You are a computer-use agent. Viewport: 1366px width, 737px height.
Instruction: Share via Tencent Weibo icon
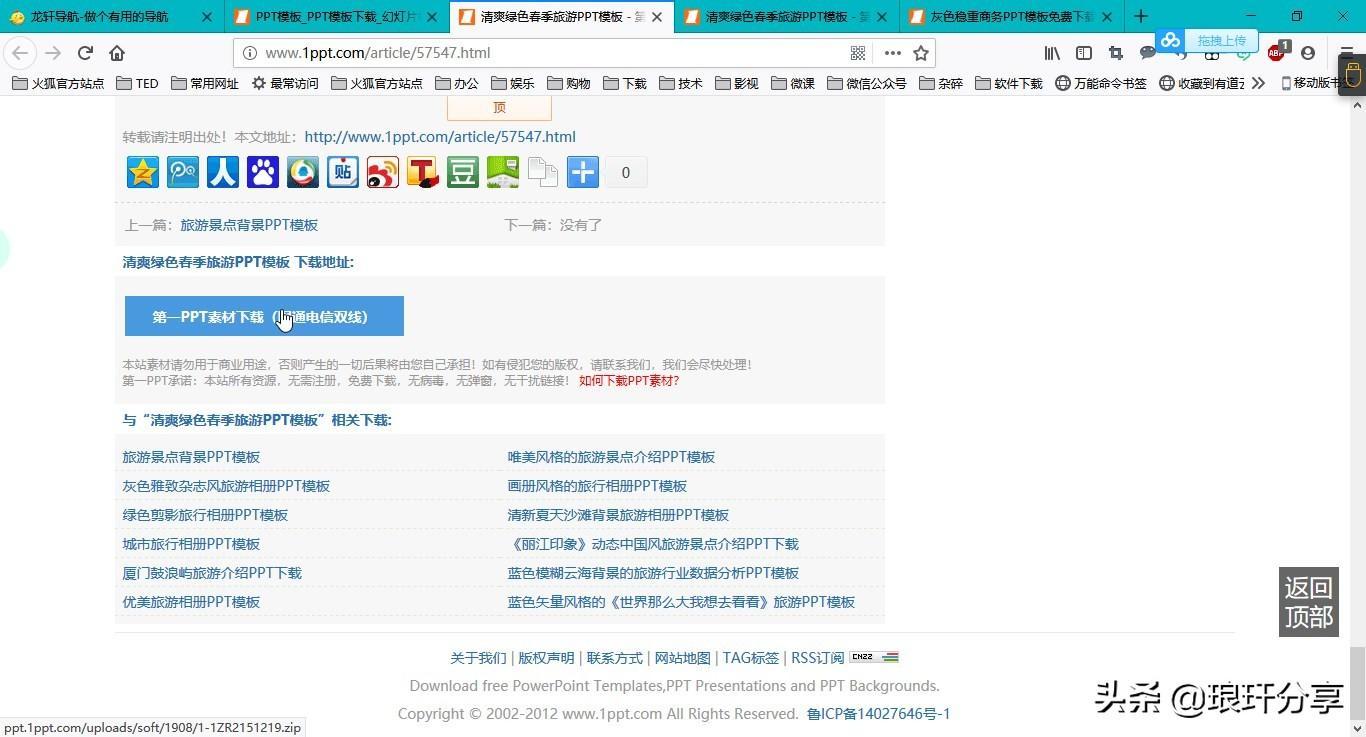click(x=183, y=172)
